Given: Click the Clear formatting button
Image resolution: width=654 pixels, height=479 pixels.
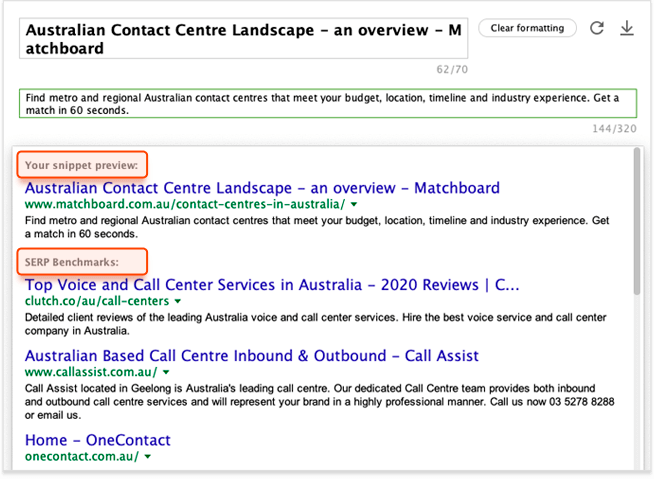Looking at the screenshot, I should coord(527,28).
